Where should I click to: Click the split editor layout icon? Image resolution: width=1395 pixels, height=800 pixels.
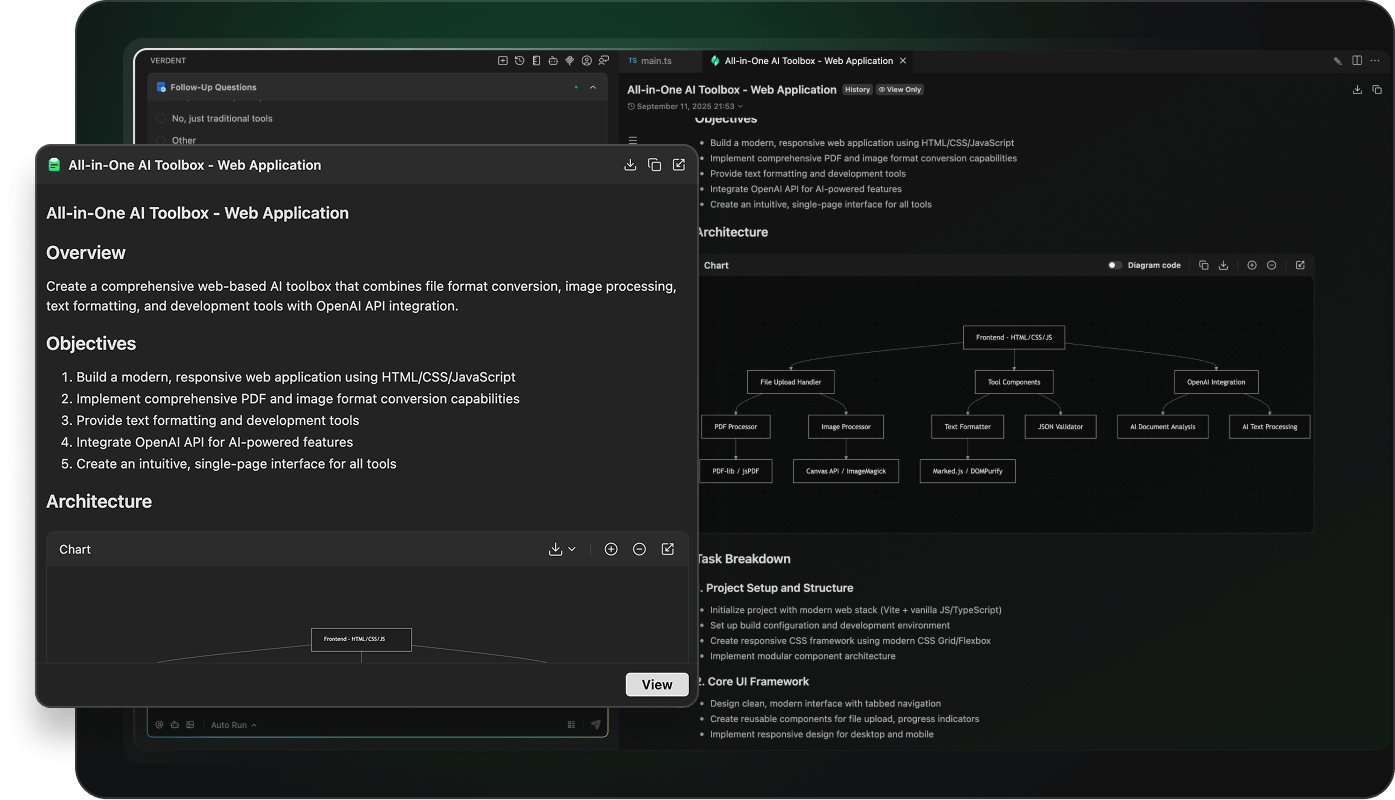pyautogui.click(x=1357, y=61)
